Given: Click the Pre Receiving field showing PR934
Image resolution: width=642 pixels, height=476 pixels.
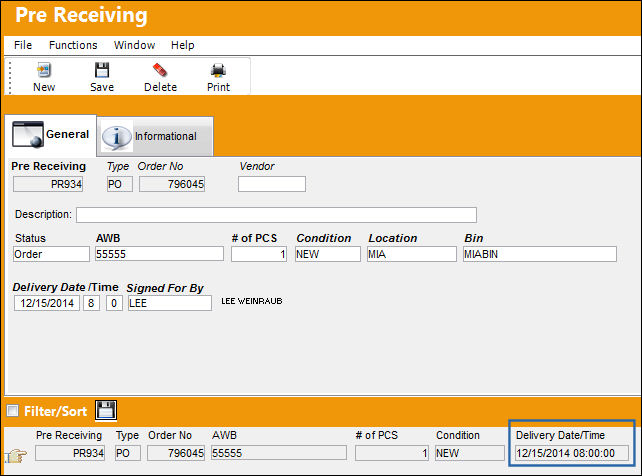Looking at the screenshot, I should [48, 184].
